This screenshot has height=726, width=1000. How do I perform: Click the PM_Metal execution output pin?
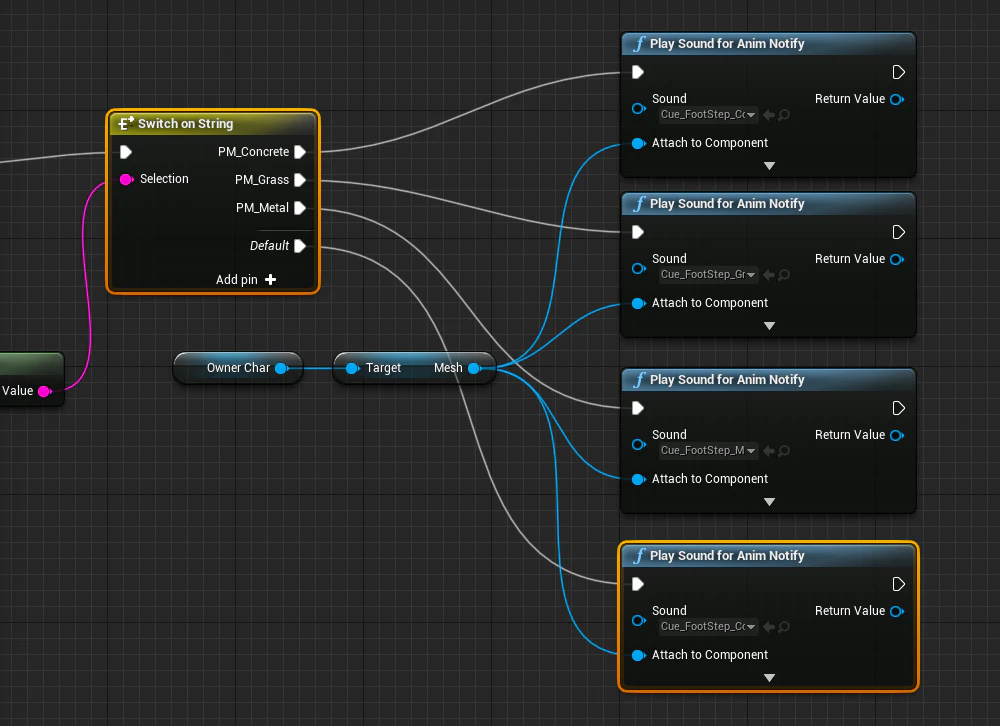pos(300,208)
